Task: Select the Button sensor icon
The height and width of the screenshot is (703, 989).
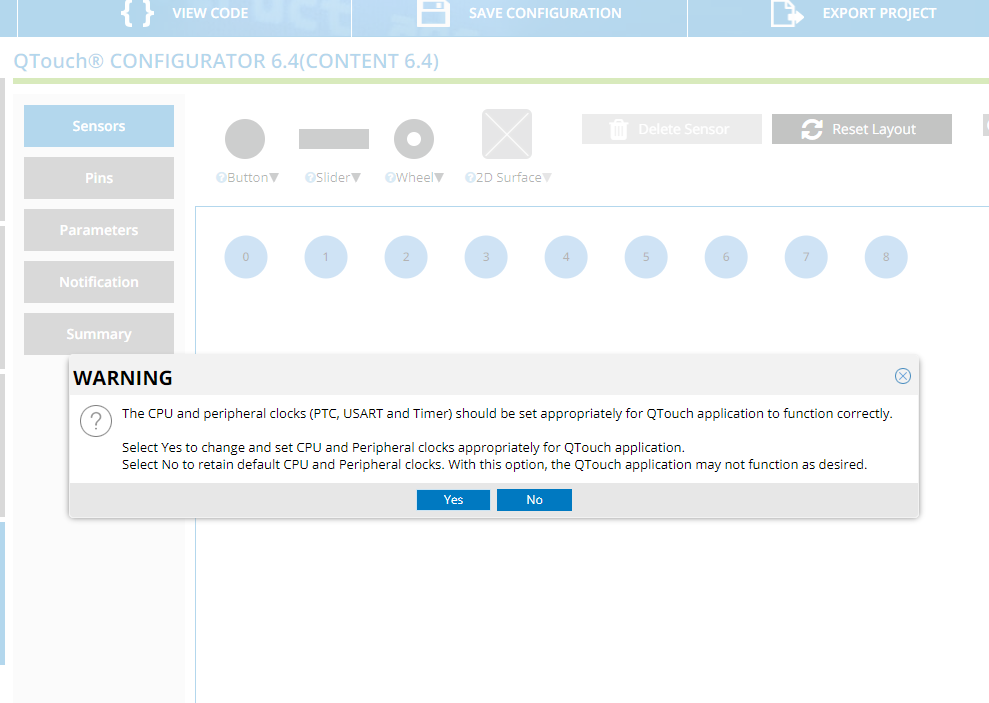Action: [245, 138]
